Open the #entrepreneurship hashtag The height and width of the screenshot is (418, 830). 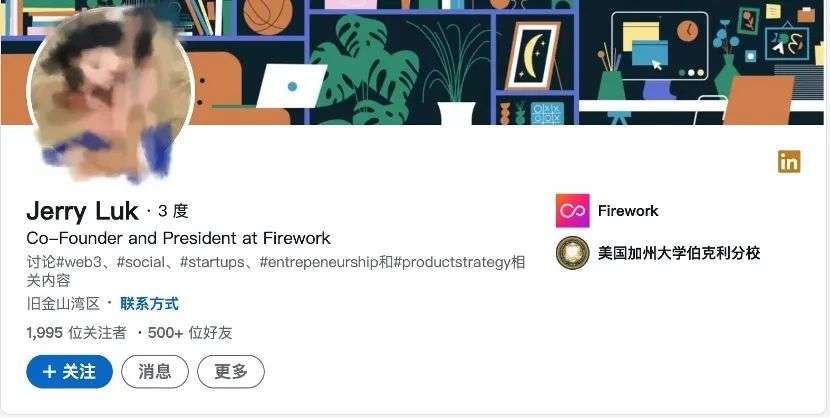pos(319,262)
